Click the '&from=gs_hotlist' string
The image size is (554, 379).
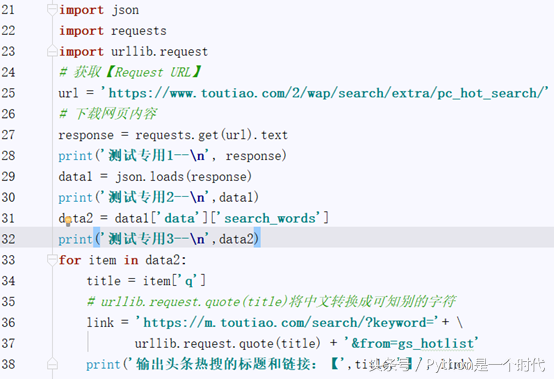pyautogui.click(x=411, y=343)
